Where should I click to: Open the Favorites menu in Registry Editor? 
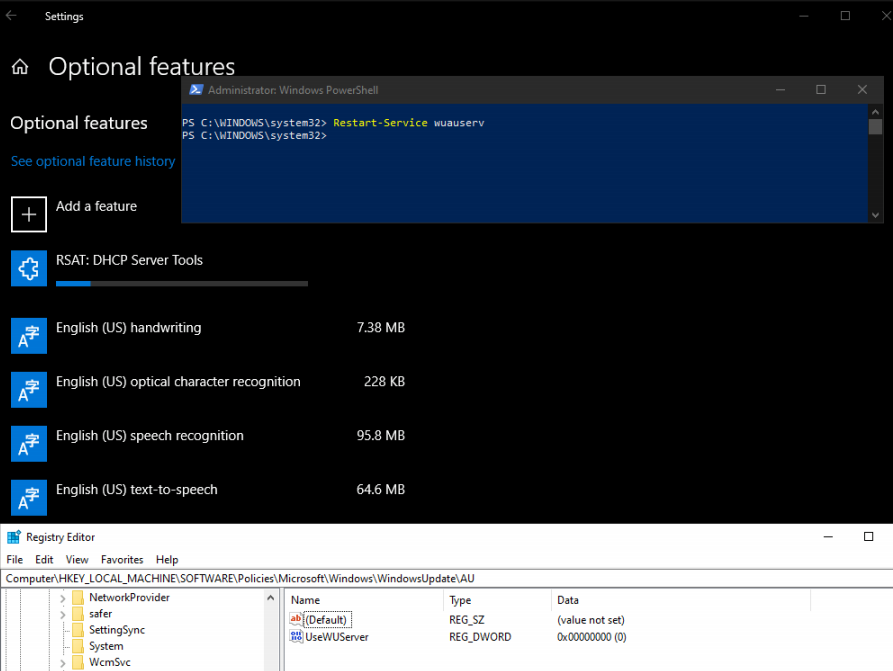[x=122, y=559]
